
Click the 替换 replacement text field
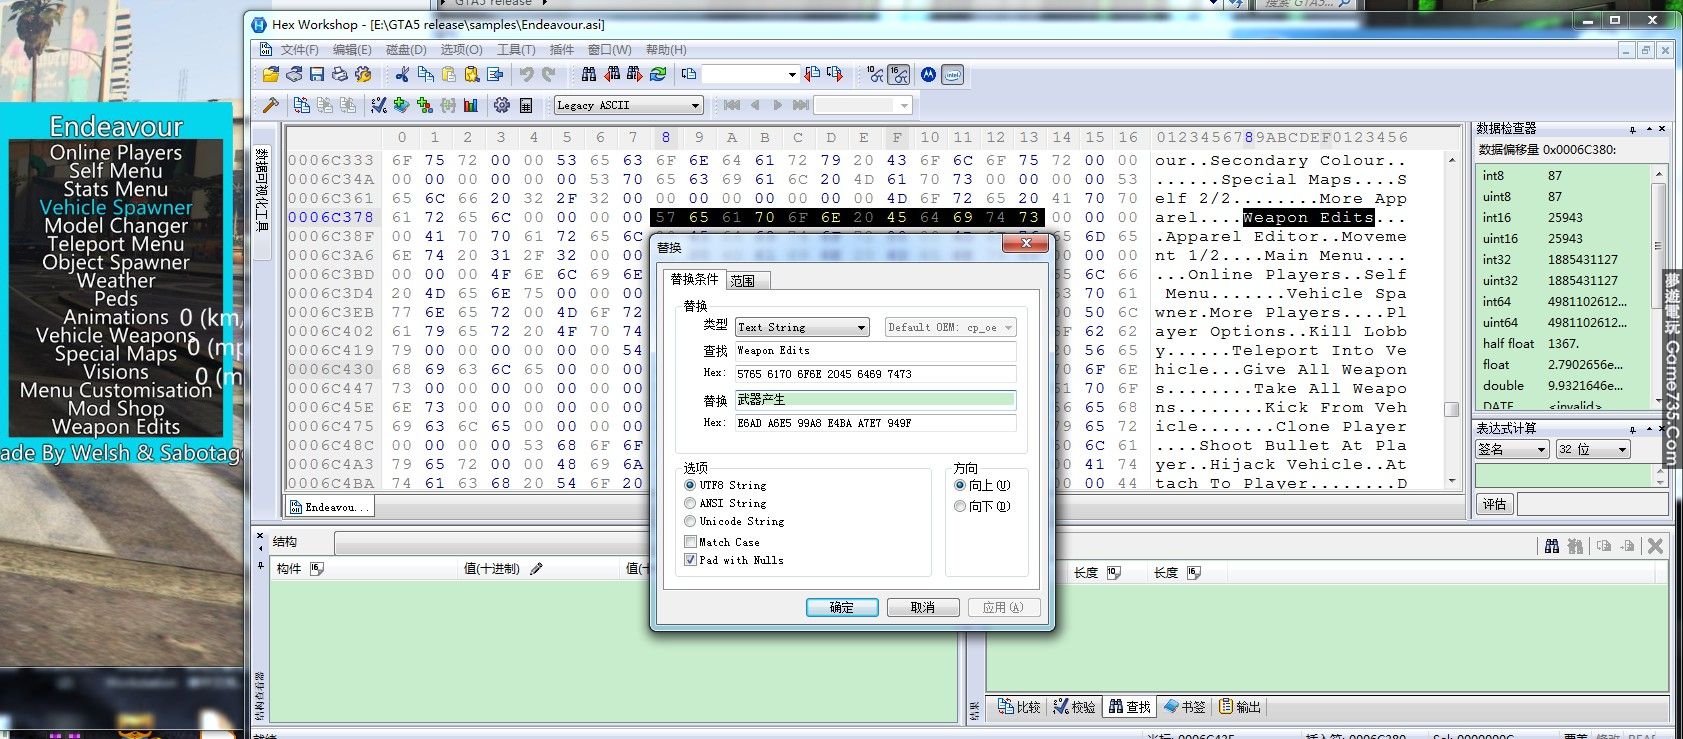(875, 400)
